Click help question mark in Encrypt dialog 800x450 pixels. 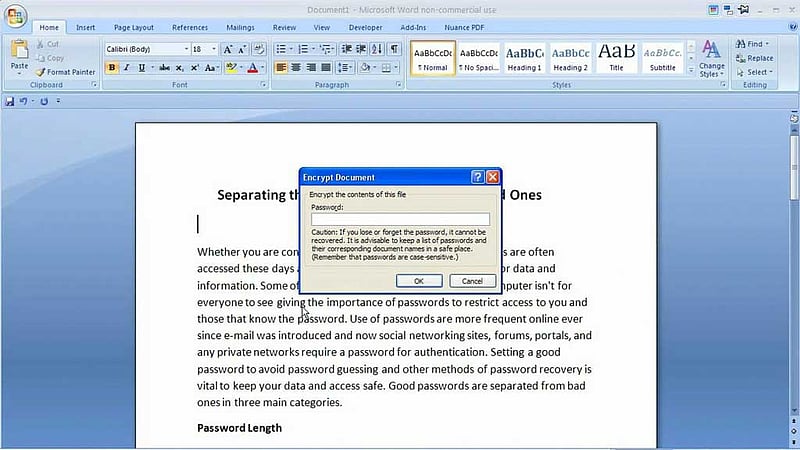[478, 177]
